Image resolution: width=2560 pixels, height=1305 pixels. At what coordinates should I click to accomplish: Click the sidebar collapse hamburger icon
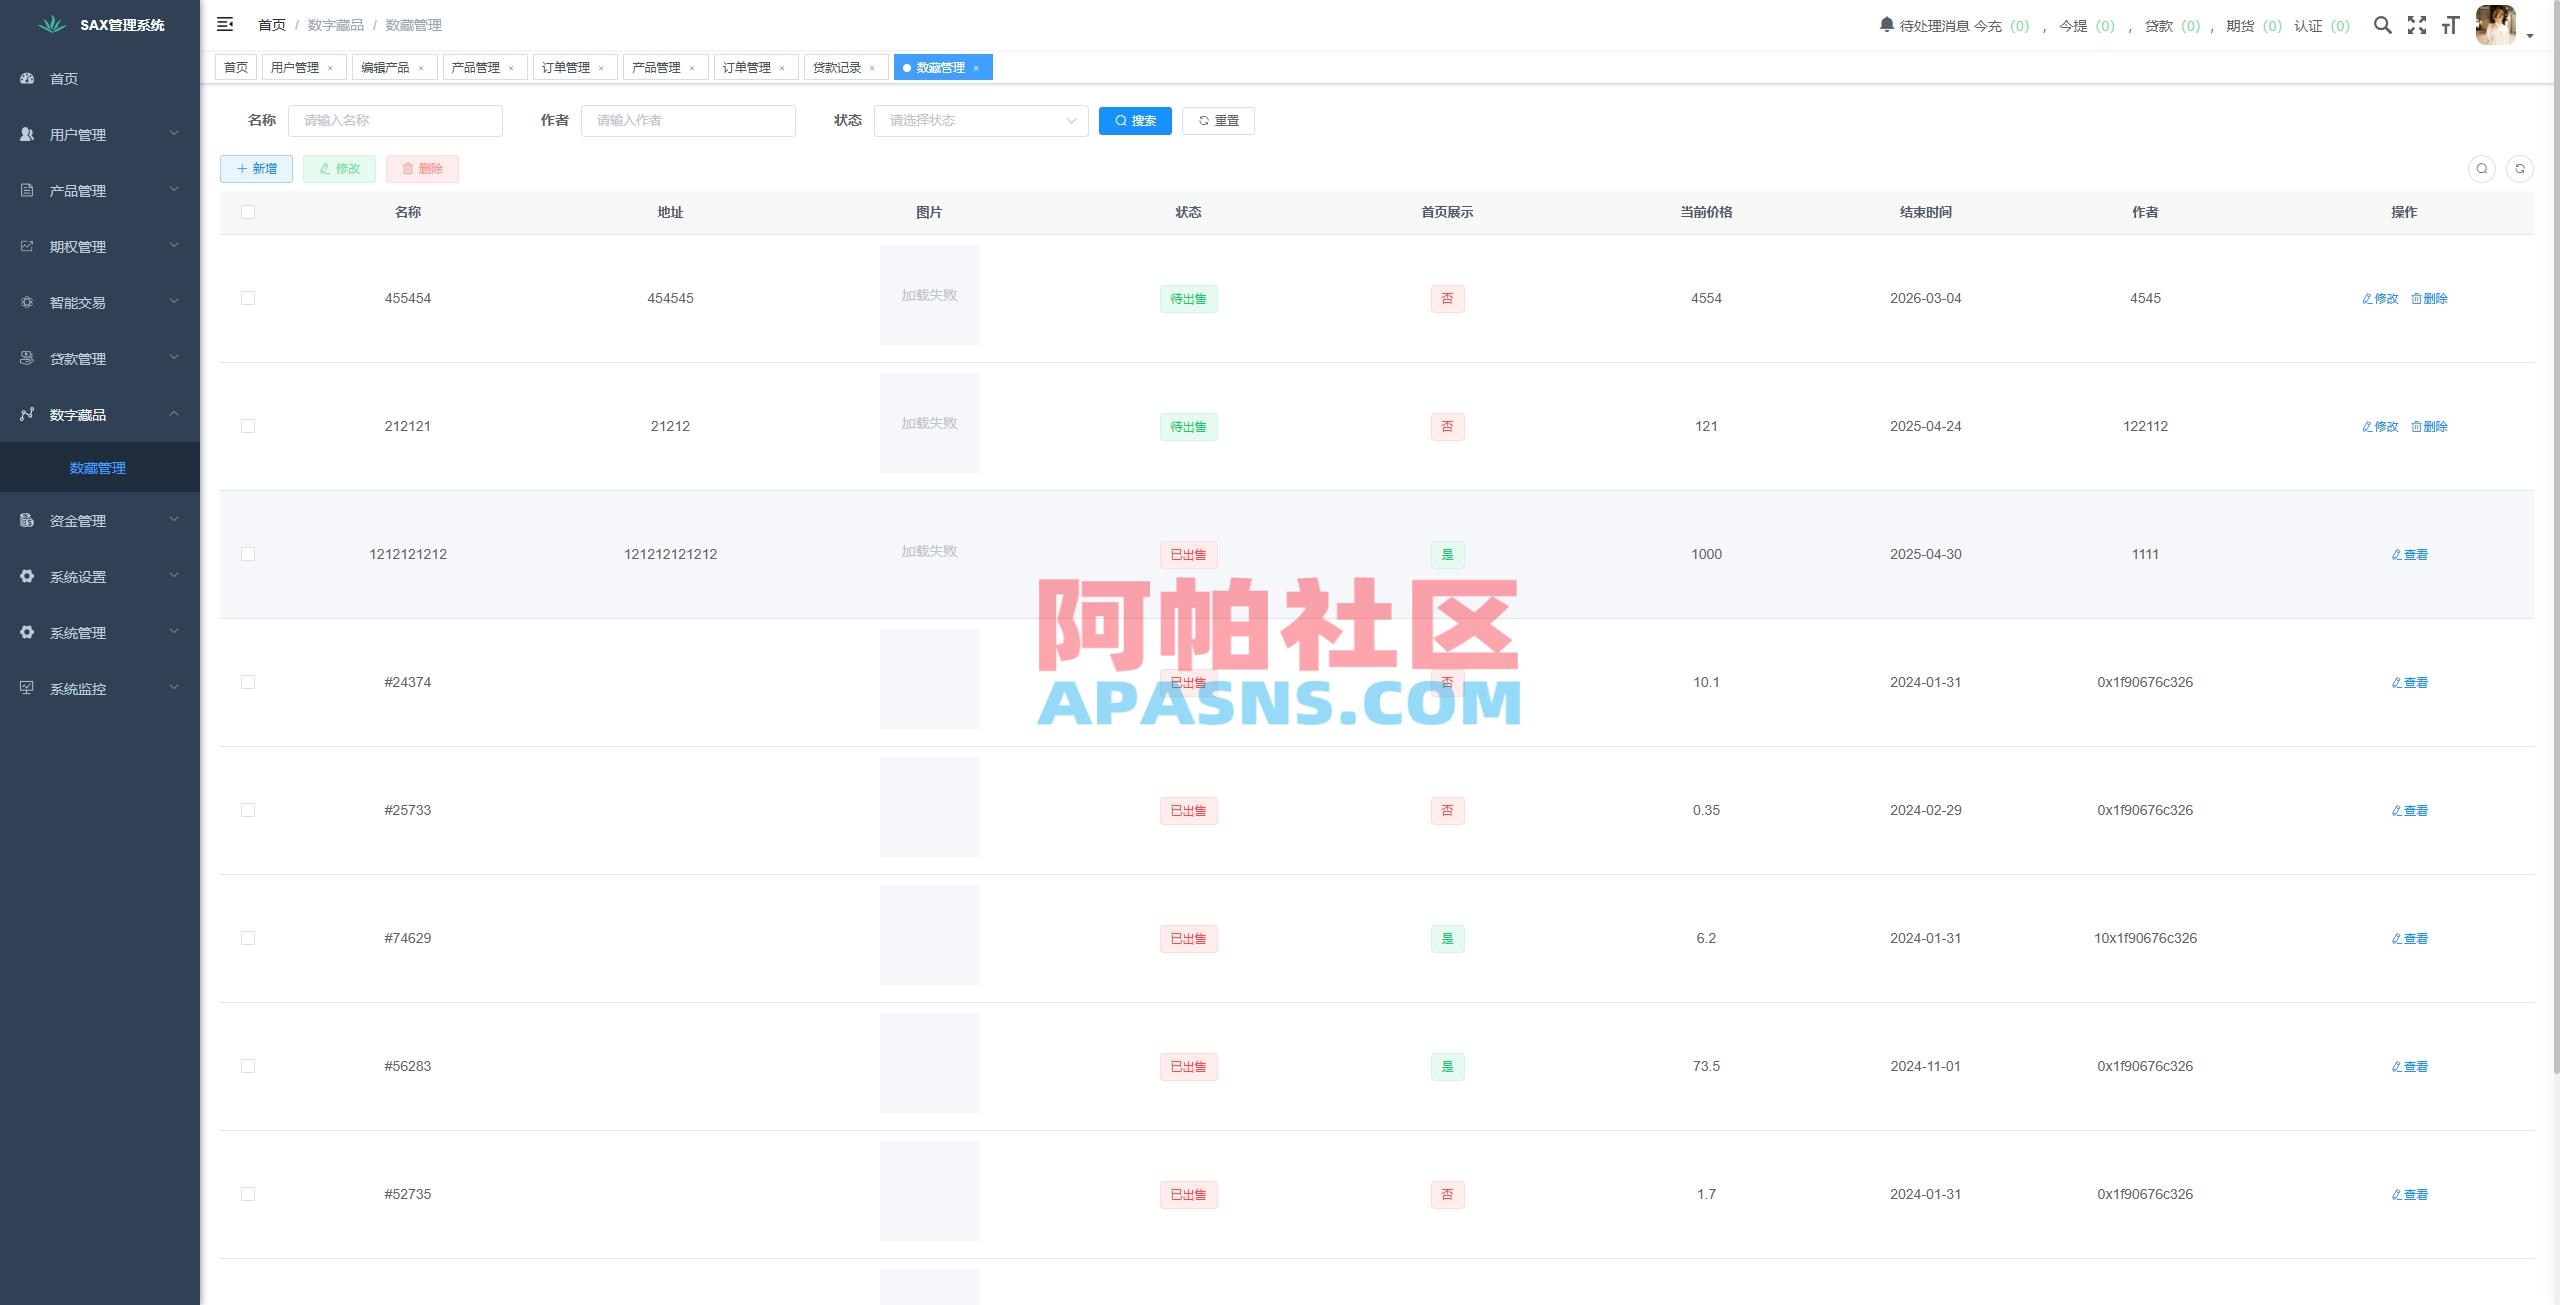(225, 24)
